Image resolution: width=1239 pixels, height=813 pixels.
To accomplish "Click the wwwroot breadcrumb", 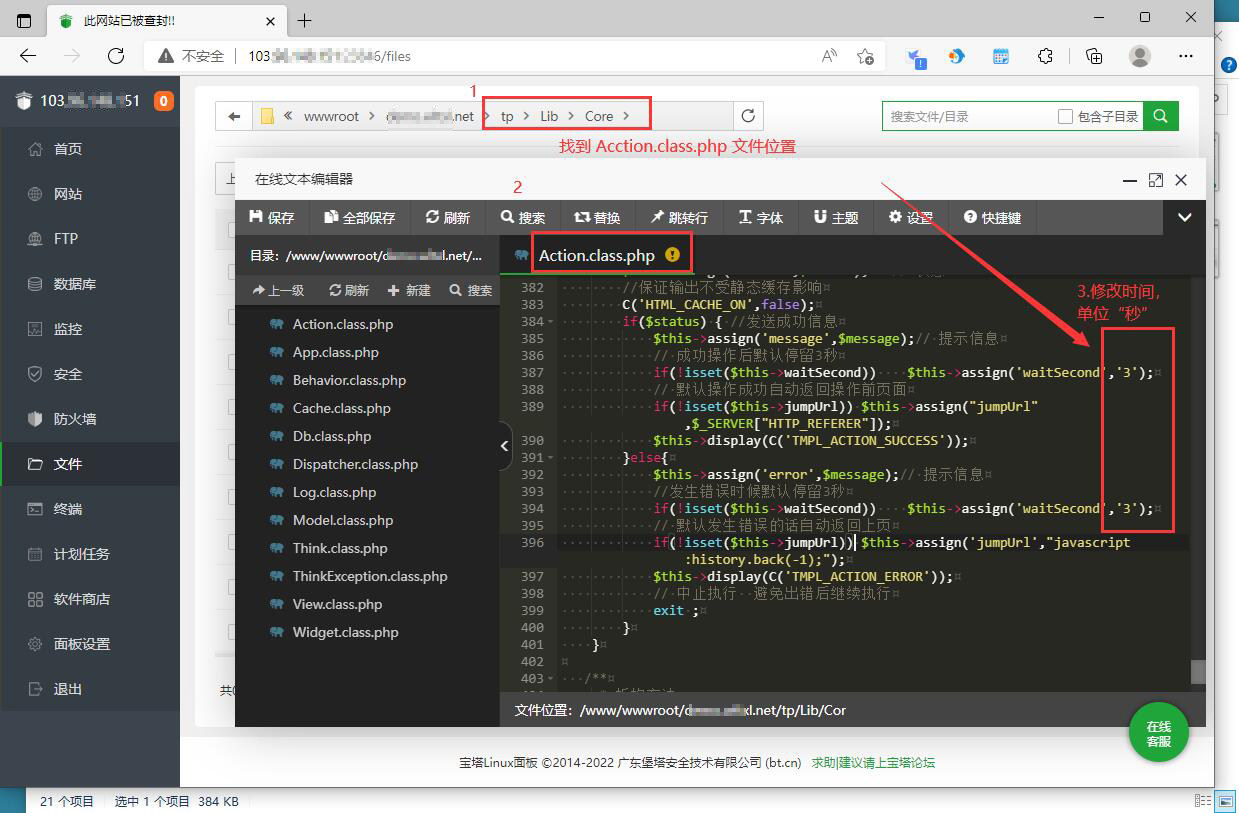I will coord(331,116).
